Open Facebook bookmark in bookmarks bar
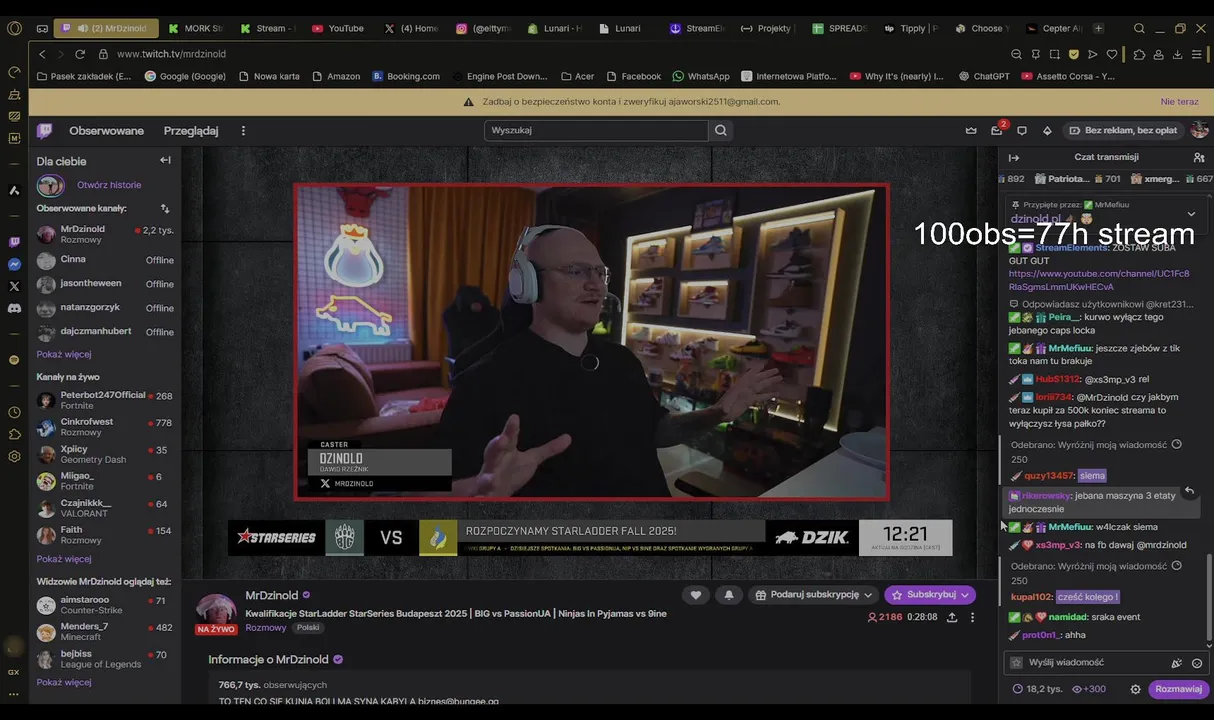The width and height of the screenshot is (1214, 720). click(632, 76)
